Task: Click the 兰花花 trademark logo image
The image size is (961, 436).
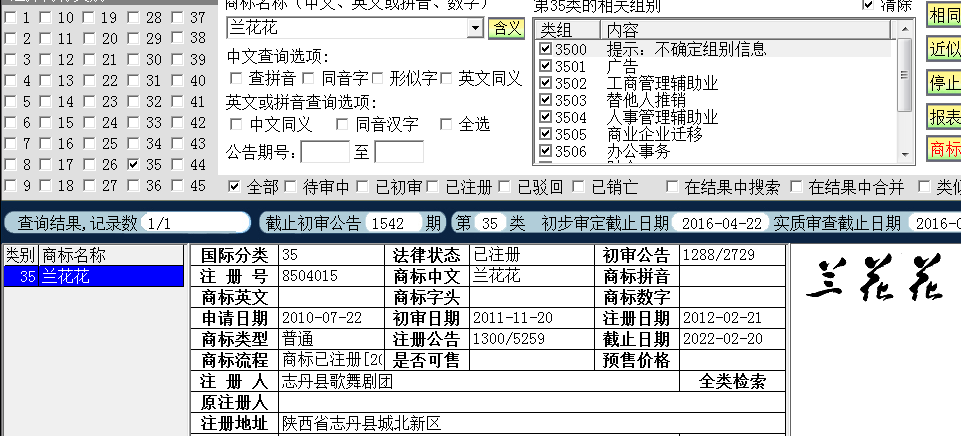Action: 874,277
